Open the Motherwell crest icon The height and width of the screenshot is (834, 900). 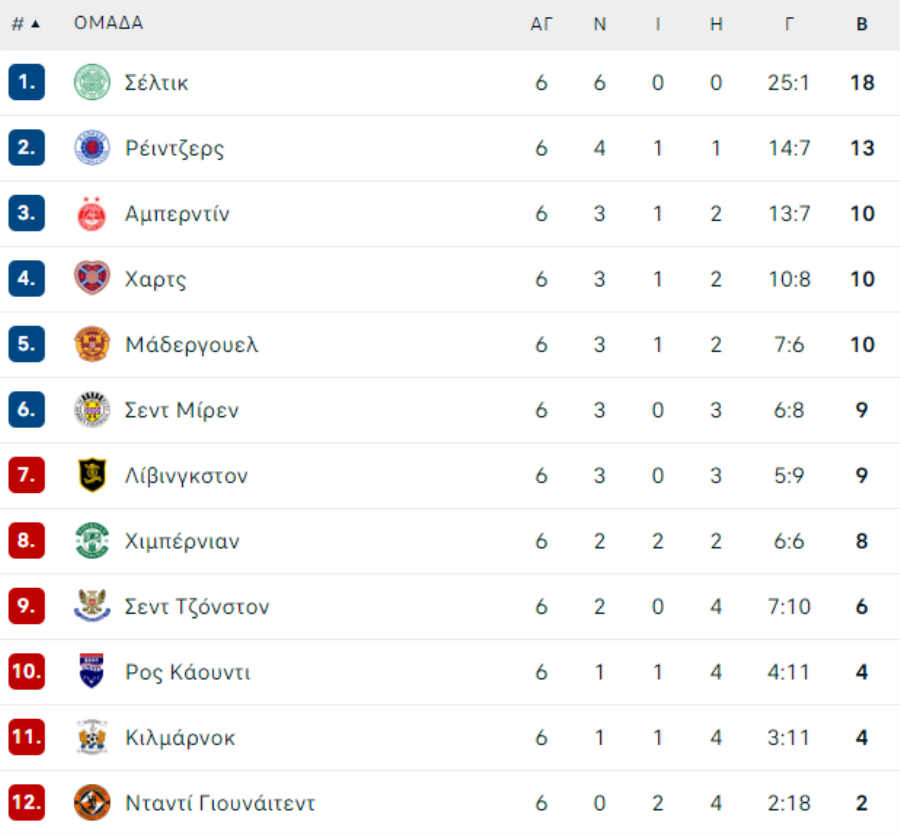point(92,344)
